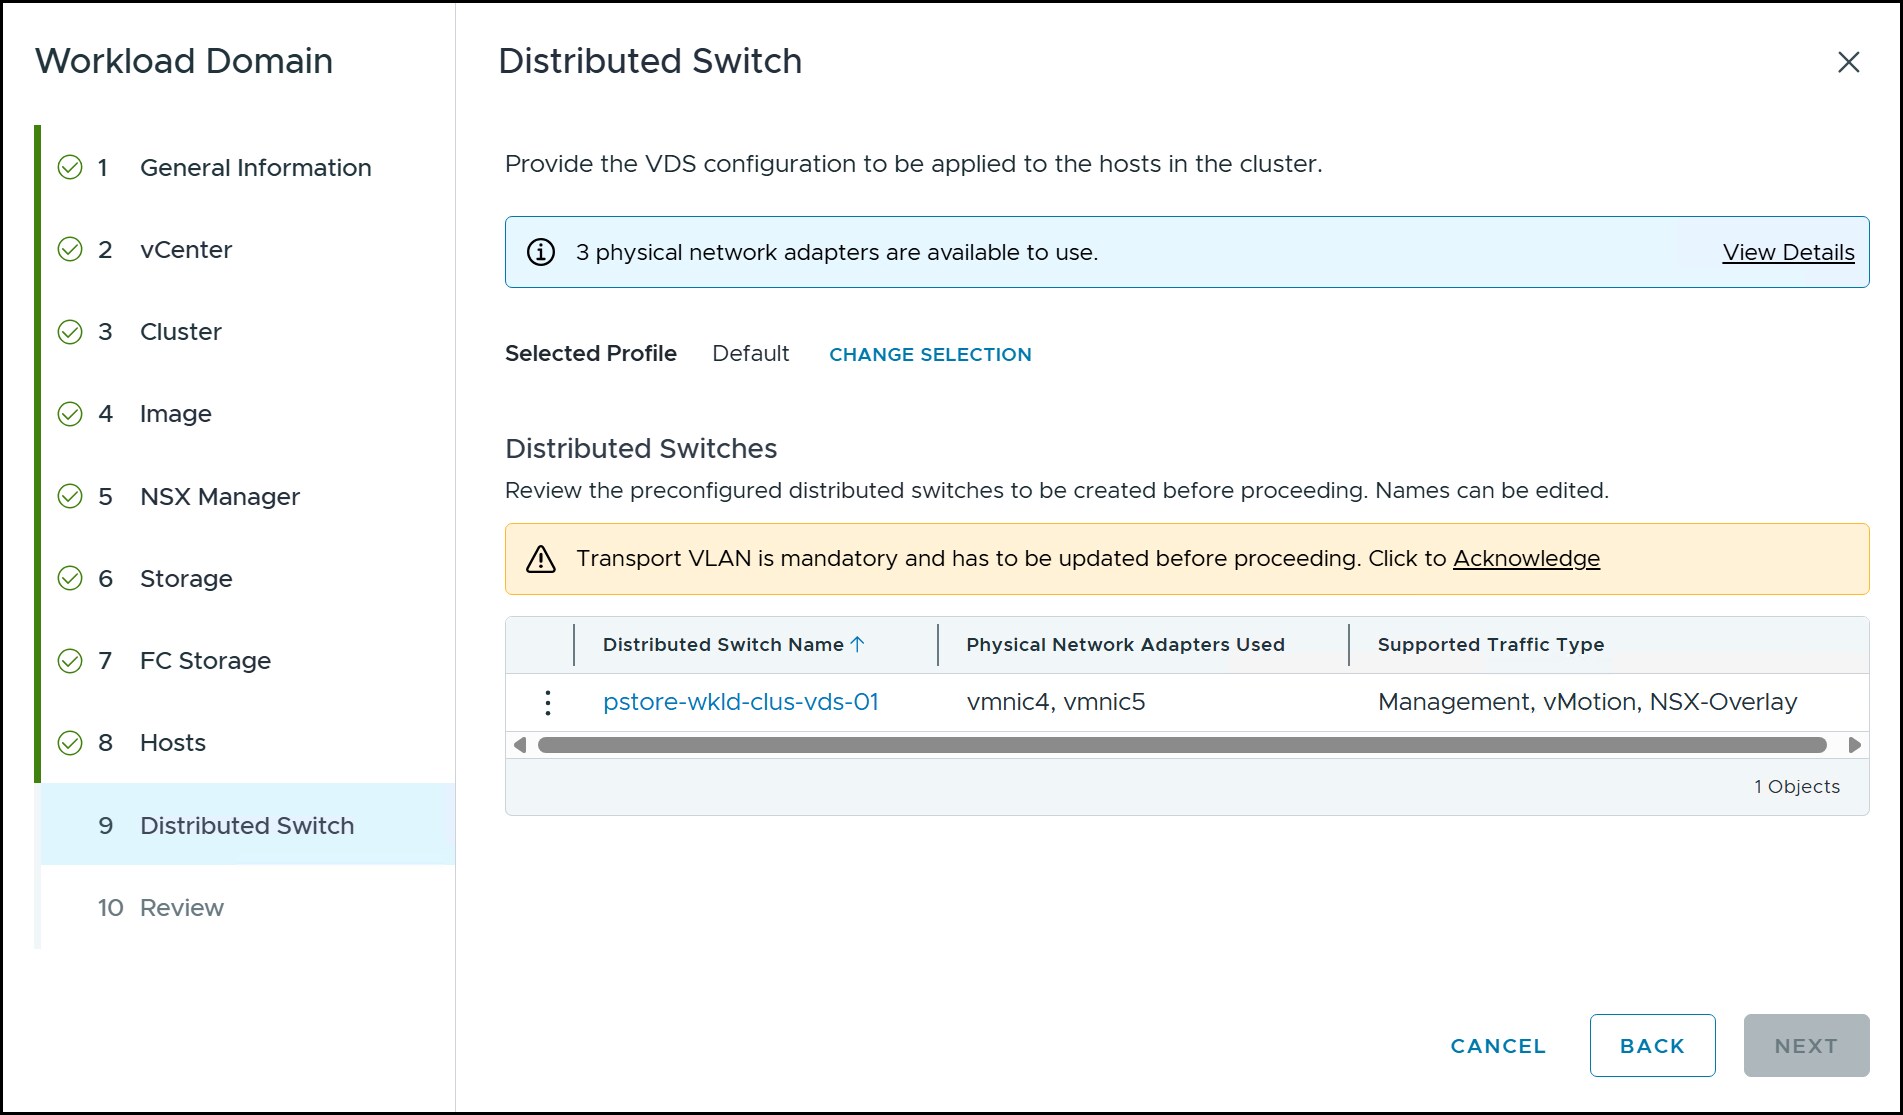This screenshot has height=1115, width=1903.
Task: Select step 9 Distributed Switch
Action: coord(248,825)
